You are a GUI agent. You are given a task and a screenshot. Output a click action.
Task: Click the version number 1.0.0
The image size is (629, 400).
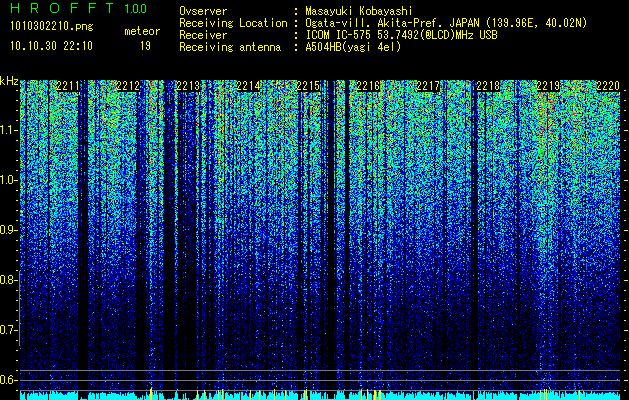pyautogui.click(x=136, y=8)
